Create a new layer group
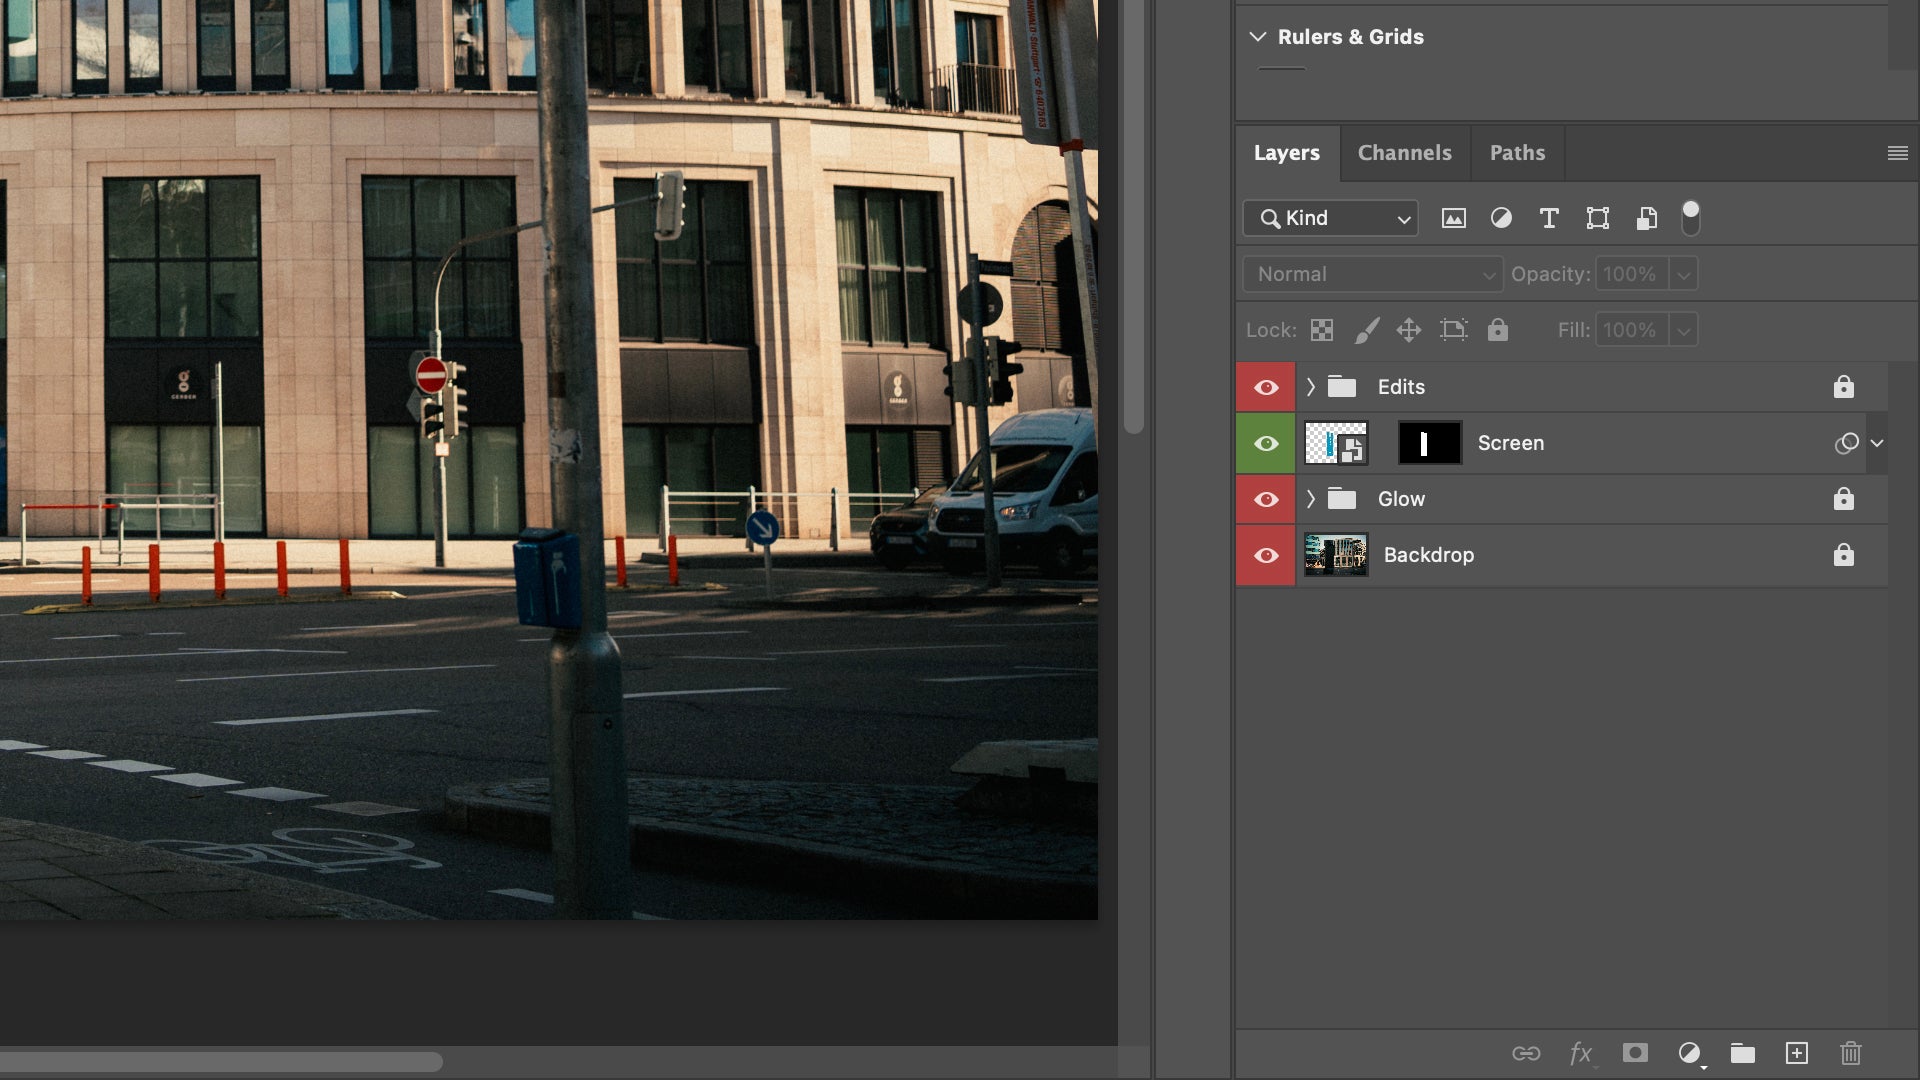 tap(1743, 1053)
